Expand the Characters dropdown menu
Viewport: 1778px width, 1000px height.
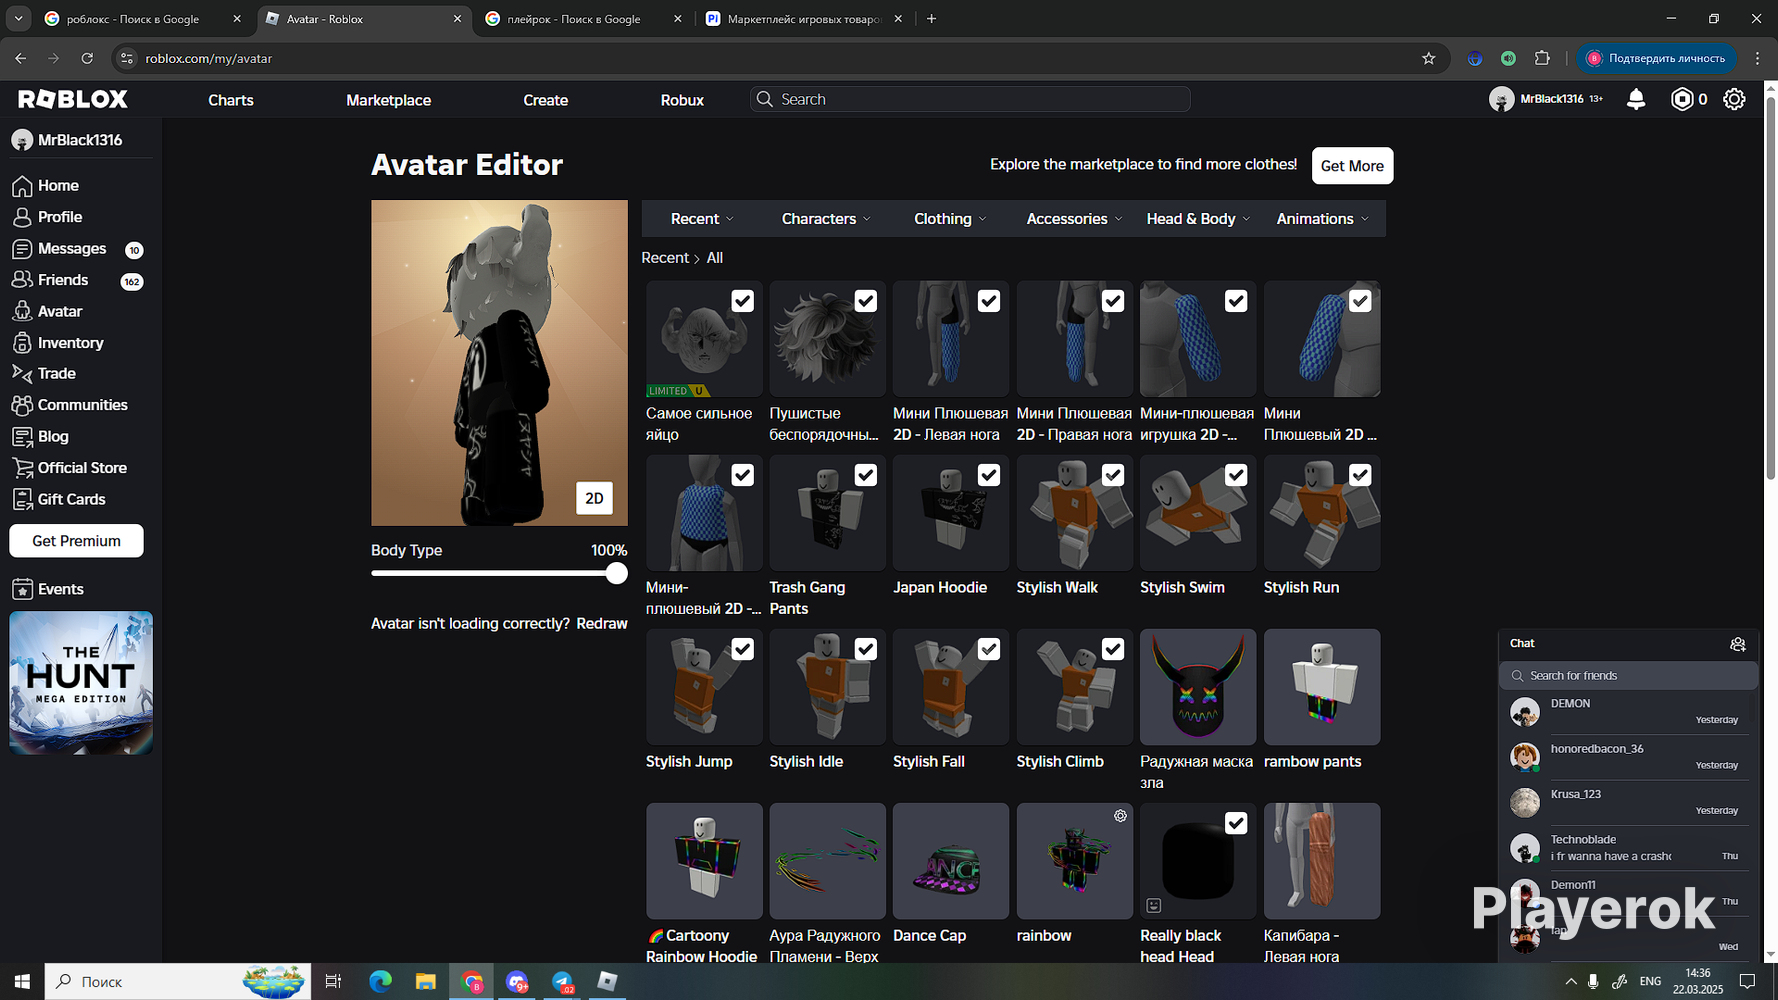click(826, 219)
